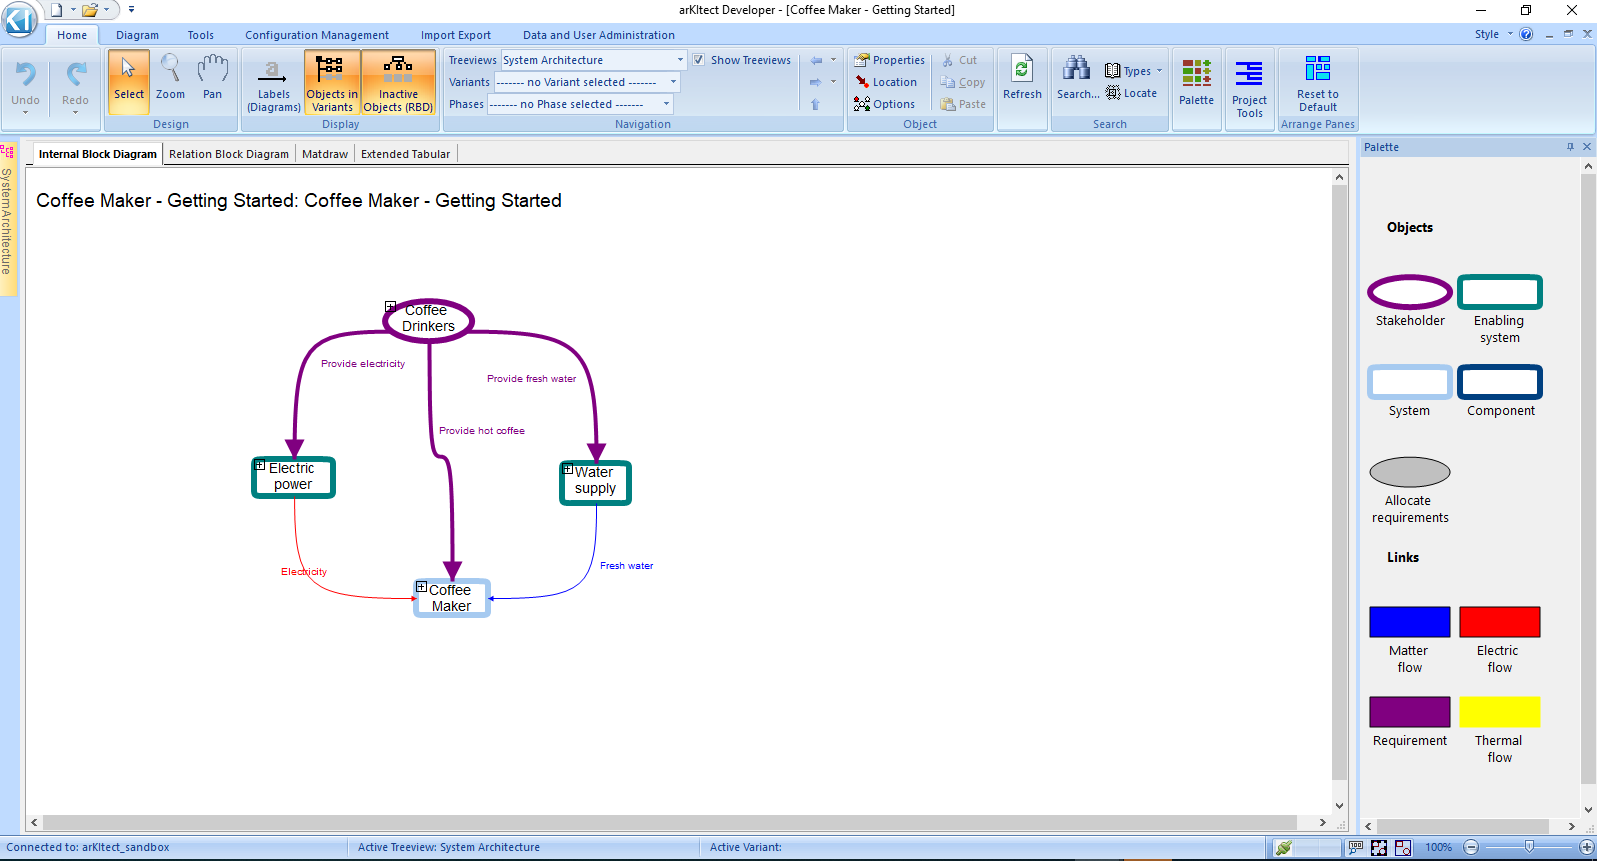Open the Configuration Management ribbon tab
This screenshot has width=1597, height=861.
pyautogui.click(x=316, y=35)
